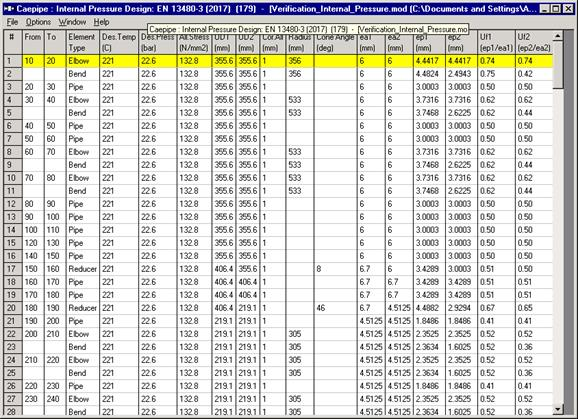Image resolution: width=578 pixels, height=419 pixels.
Task: Click row 2 Bend ep2 value 2.4943
Action: coord(461,74)
